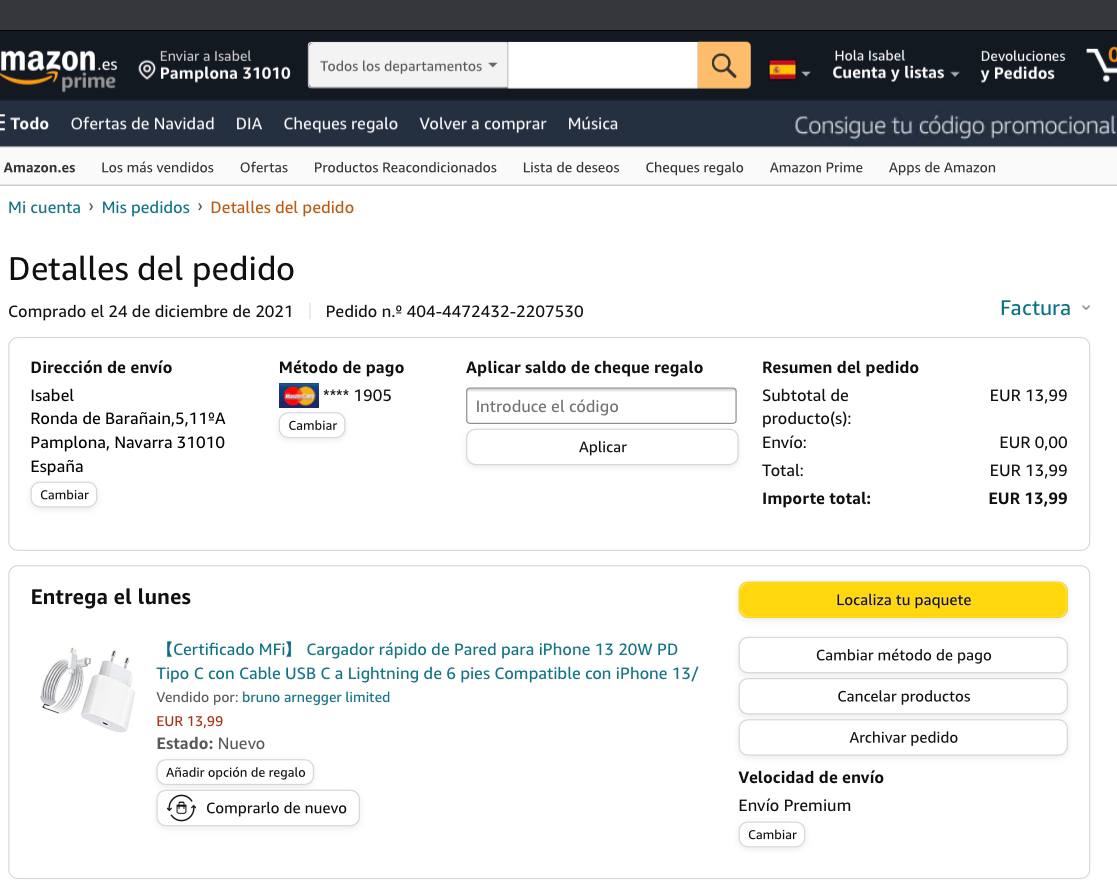Open Cheques regalo in main nav
The width and height of the screenshot is (1117, 893).
point(341,124)
